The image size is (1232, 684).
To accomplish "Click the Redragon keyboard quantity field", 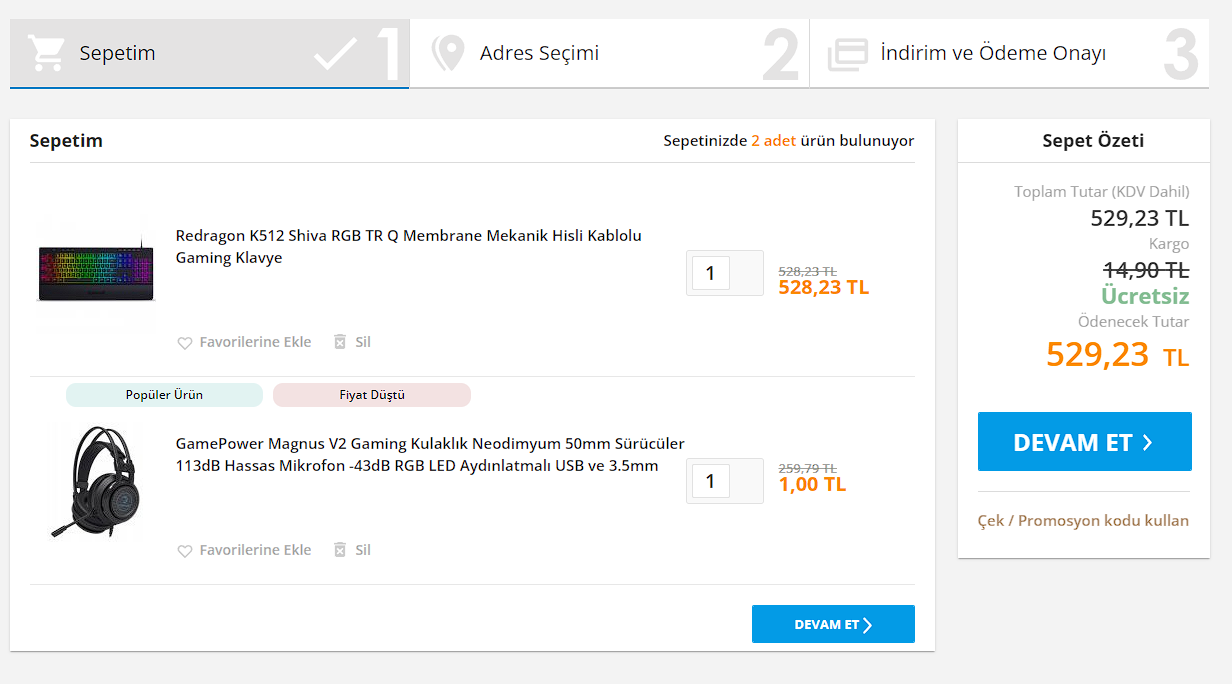I will click(x=711, y=273).
